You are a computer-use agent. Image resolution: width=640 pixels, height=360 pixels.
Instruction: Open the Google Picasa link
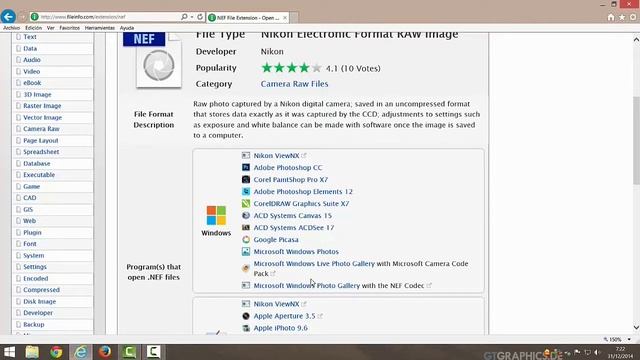click(x=276, y=240)
